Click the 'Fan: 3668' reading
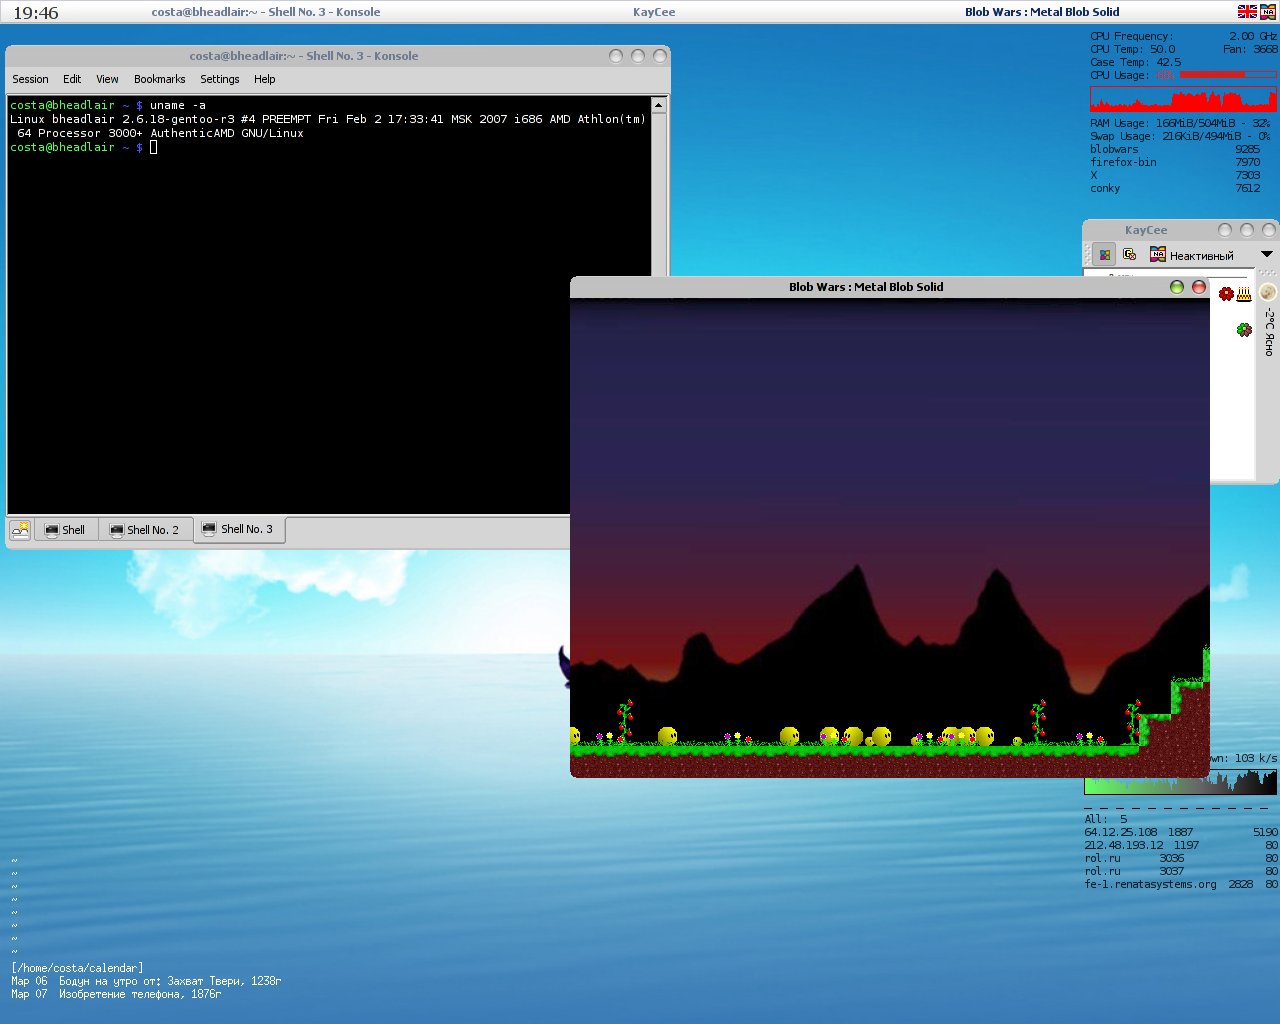The image size is (1280, 1024). [x=1250, y=49]
